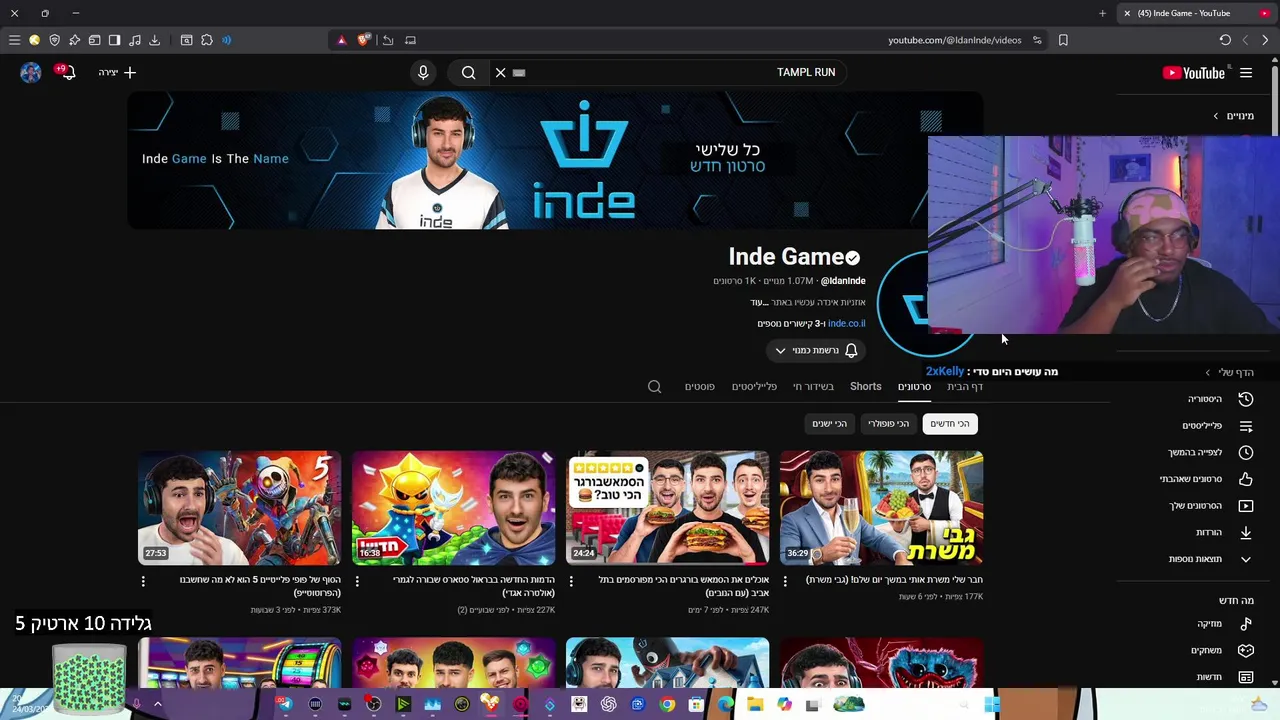This screenshot has height=720, width=1280.
Task: Open the browser main menu hamburger icon
Action: tap(14, 40)
